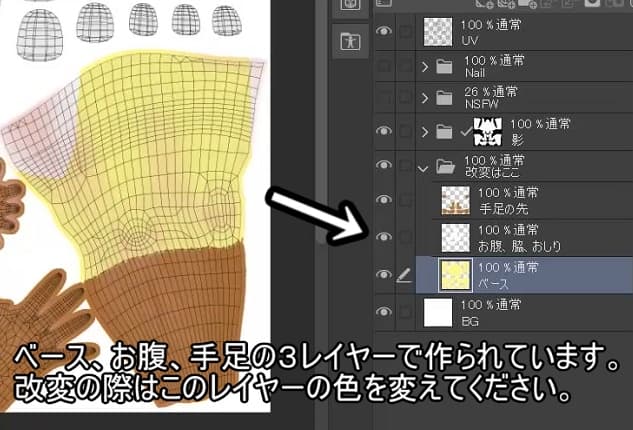Image resolution: width=633 pixels, height=430 pixels.
Task: Hide the 手足の先 layer
Action: pos(384,199)
